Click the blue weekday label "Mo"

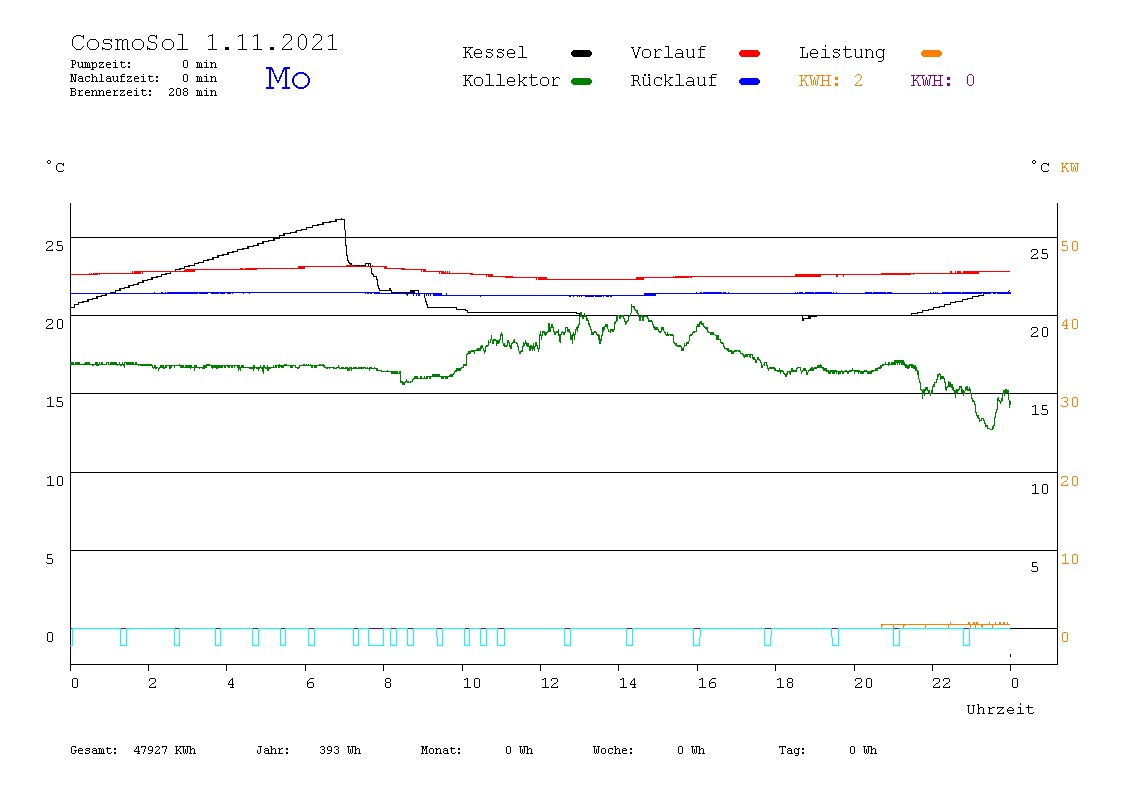[x=288, y=78]
